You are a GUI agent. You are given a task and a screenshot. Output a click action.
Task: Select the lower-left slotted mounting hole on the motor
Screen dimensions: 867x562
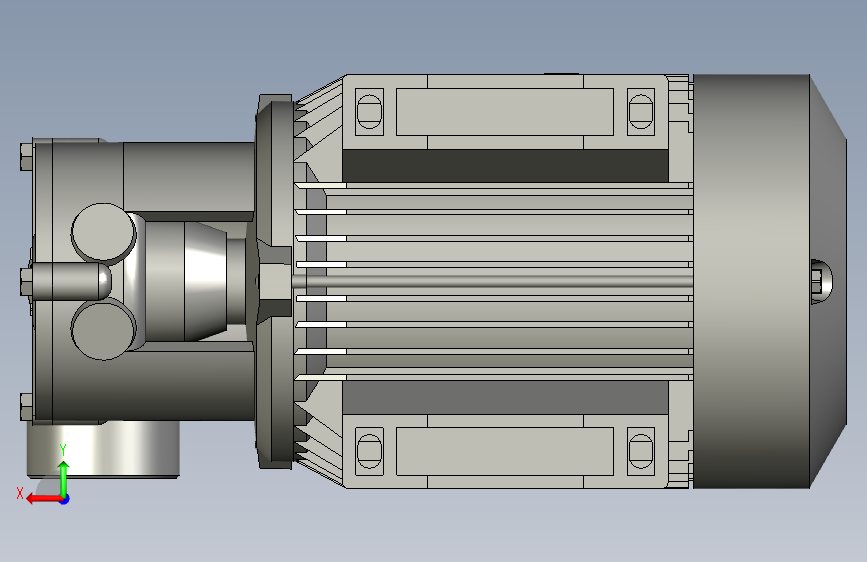point(369,451)
